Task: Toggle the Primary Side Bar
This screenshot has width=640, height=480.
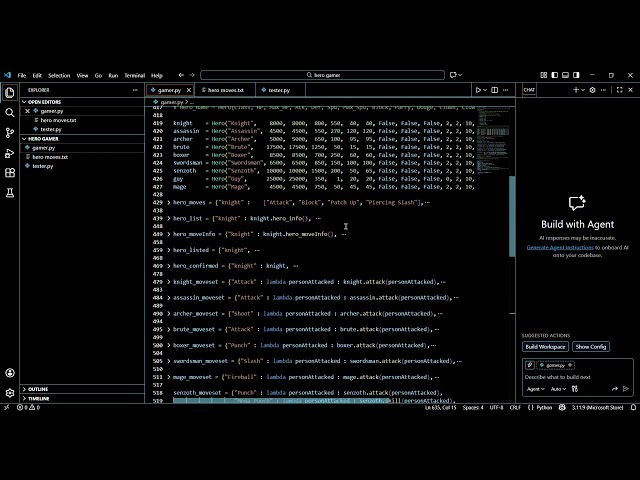Action: click(554, 75)
